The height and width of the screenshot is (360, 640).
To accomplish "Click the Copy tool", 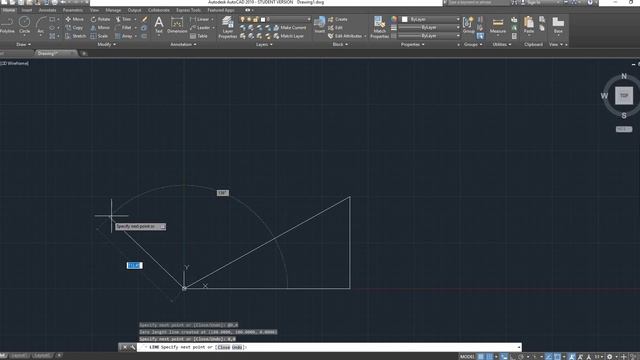I will coord(74,28).
